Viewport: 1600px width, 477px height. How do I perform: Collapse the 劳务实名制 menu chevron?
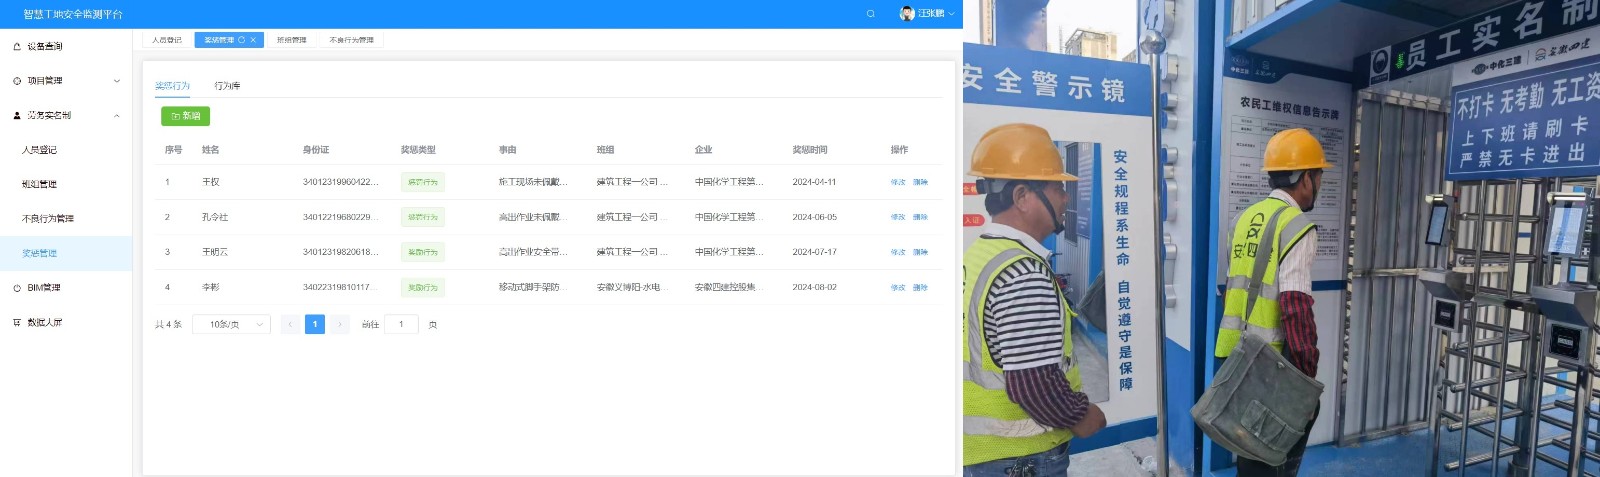(117, 115)
